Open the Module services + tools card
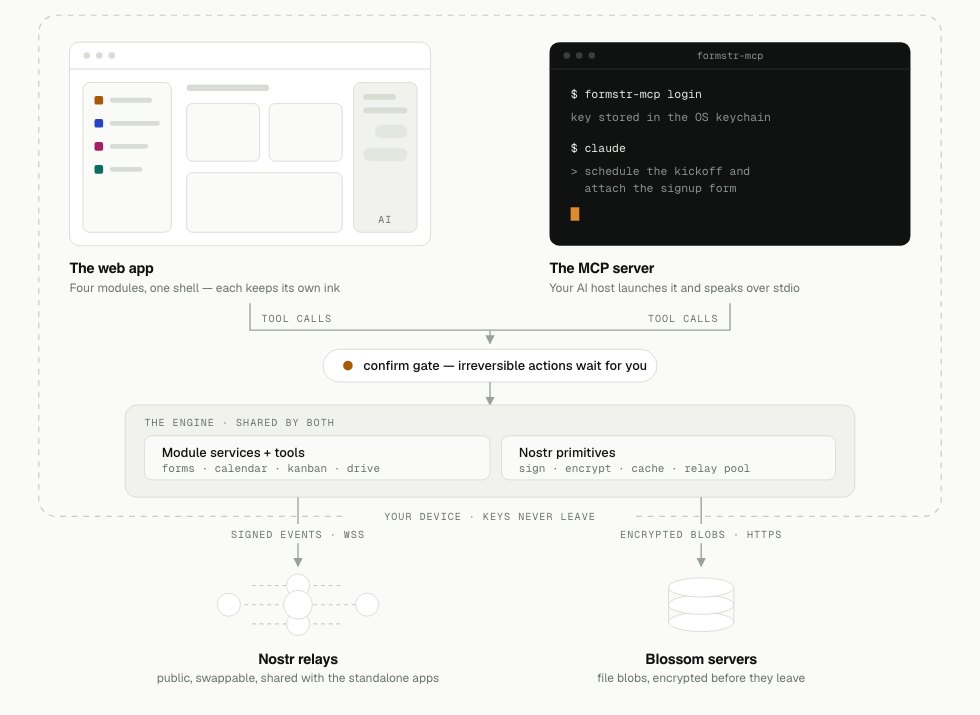This screenshot has width=980, height=715. (317, 458)
